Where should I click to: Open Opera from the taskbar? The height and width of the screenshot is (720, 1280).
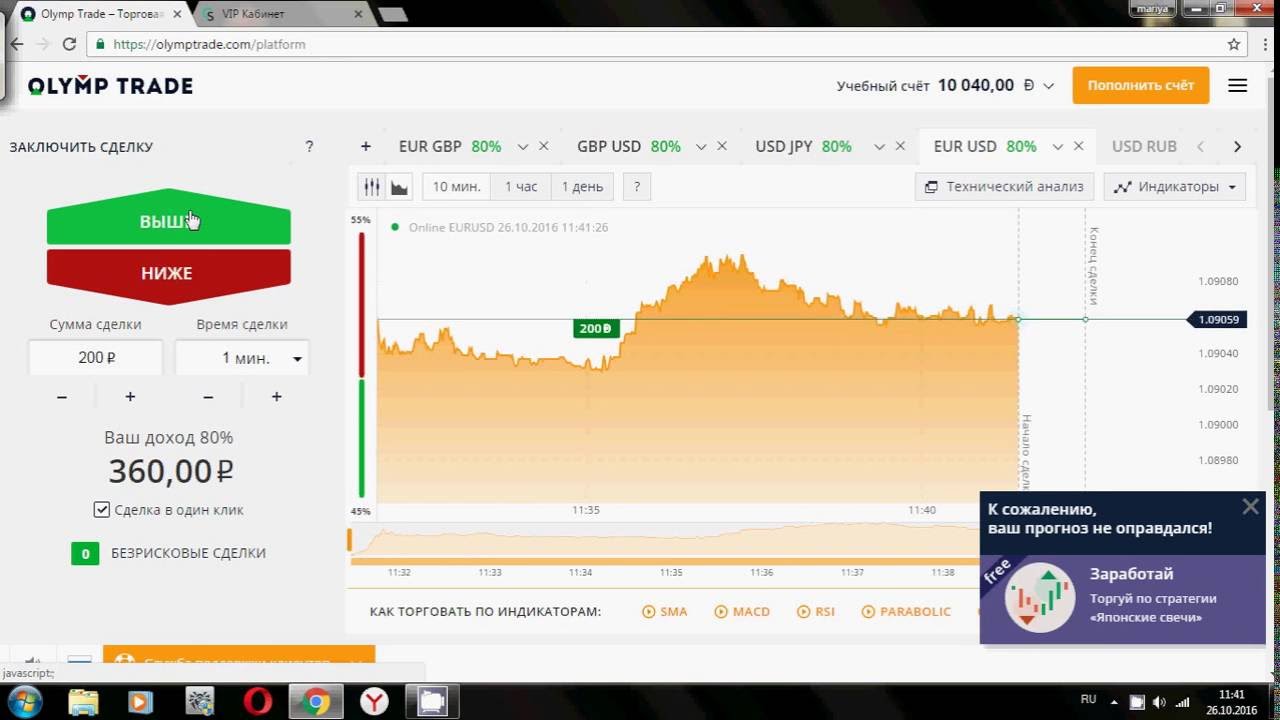click(258, 702)
